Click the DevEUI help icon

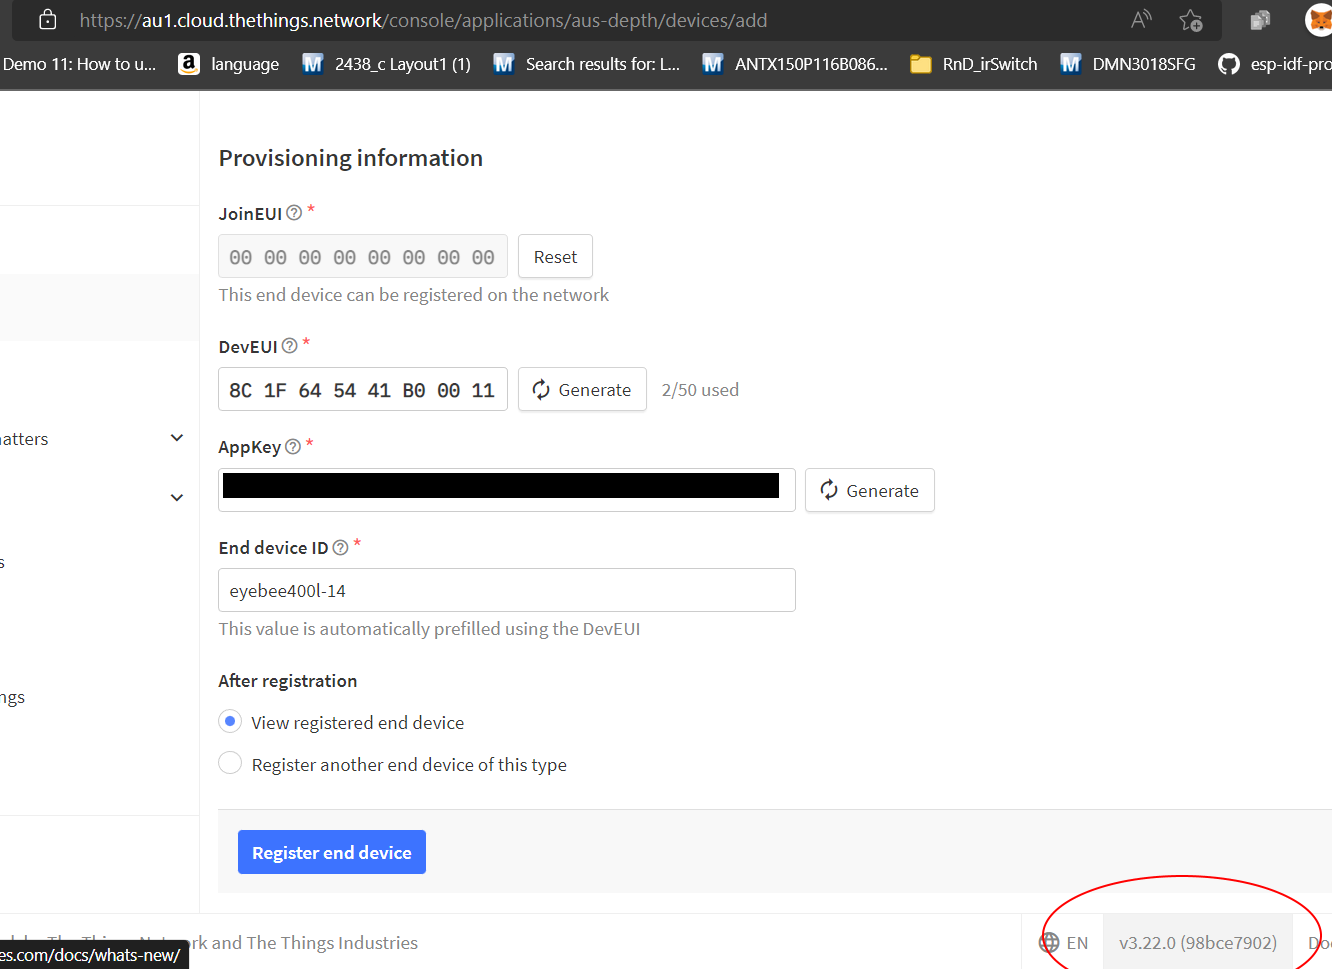click(x=289, y=346)
